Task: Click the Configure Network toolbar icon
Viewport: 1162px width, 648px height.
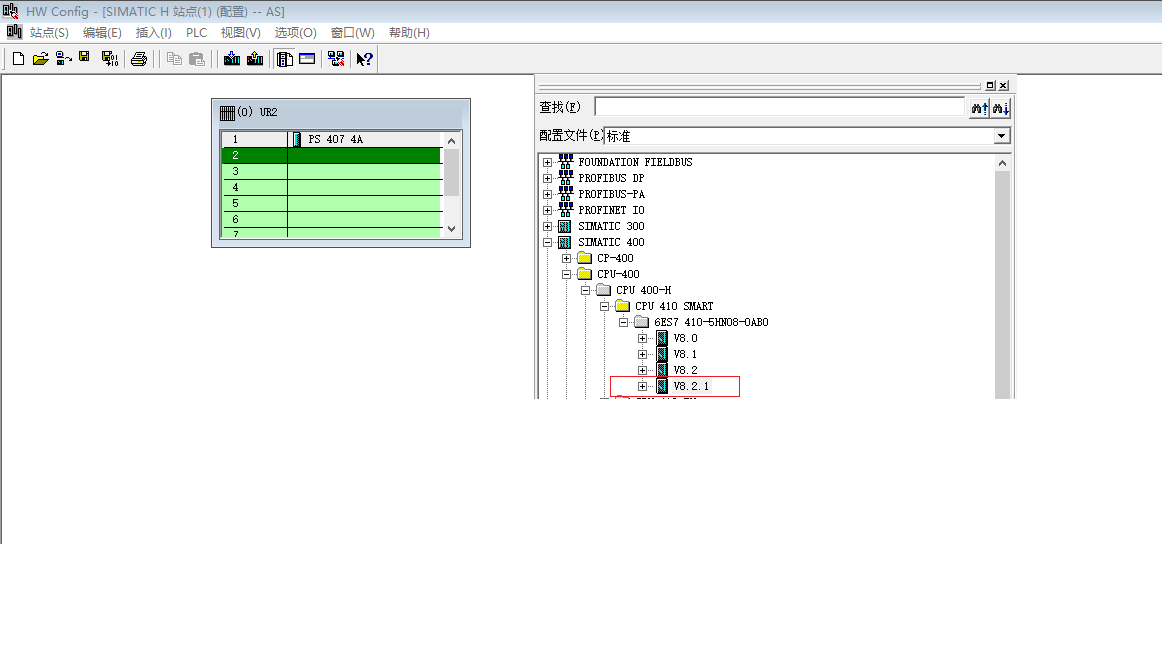Action: pos(336,59)
